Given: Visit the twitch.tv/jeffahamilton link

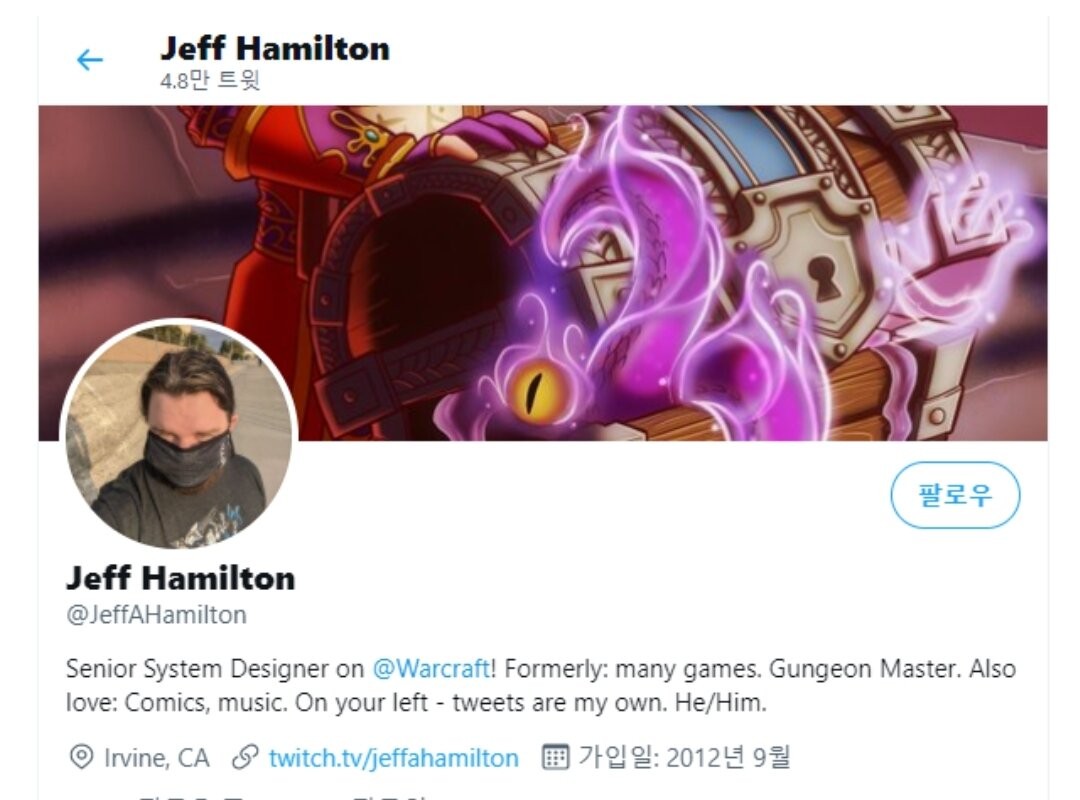Looking at the screenshot, I should coord(393,758).
